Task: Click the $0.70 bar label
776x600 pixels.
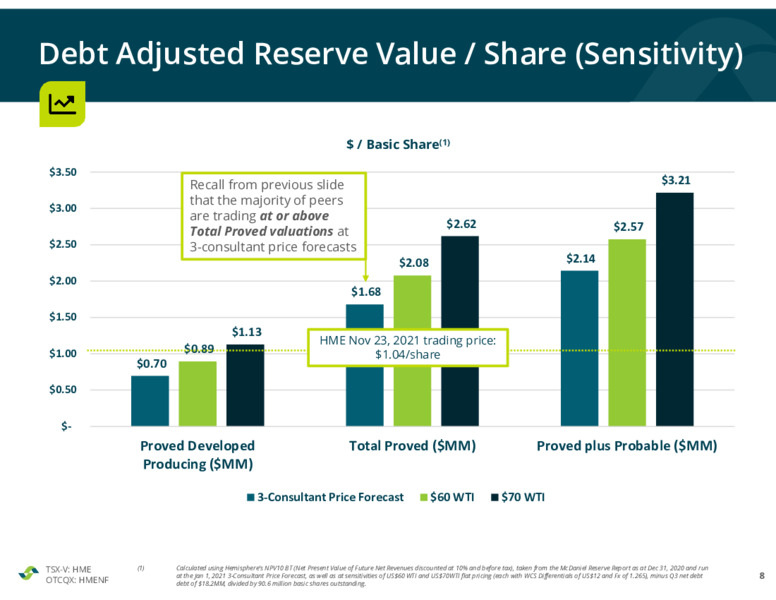Action: 151,364
